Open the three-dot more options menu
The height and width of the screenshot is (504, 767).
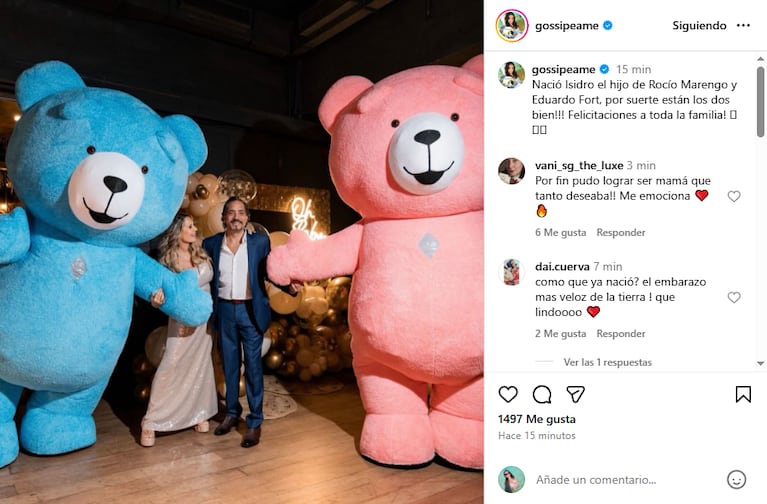pos(743,25)
